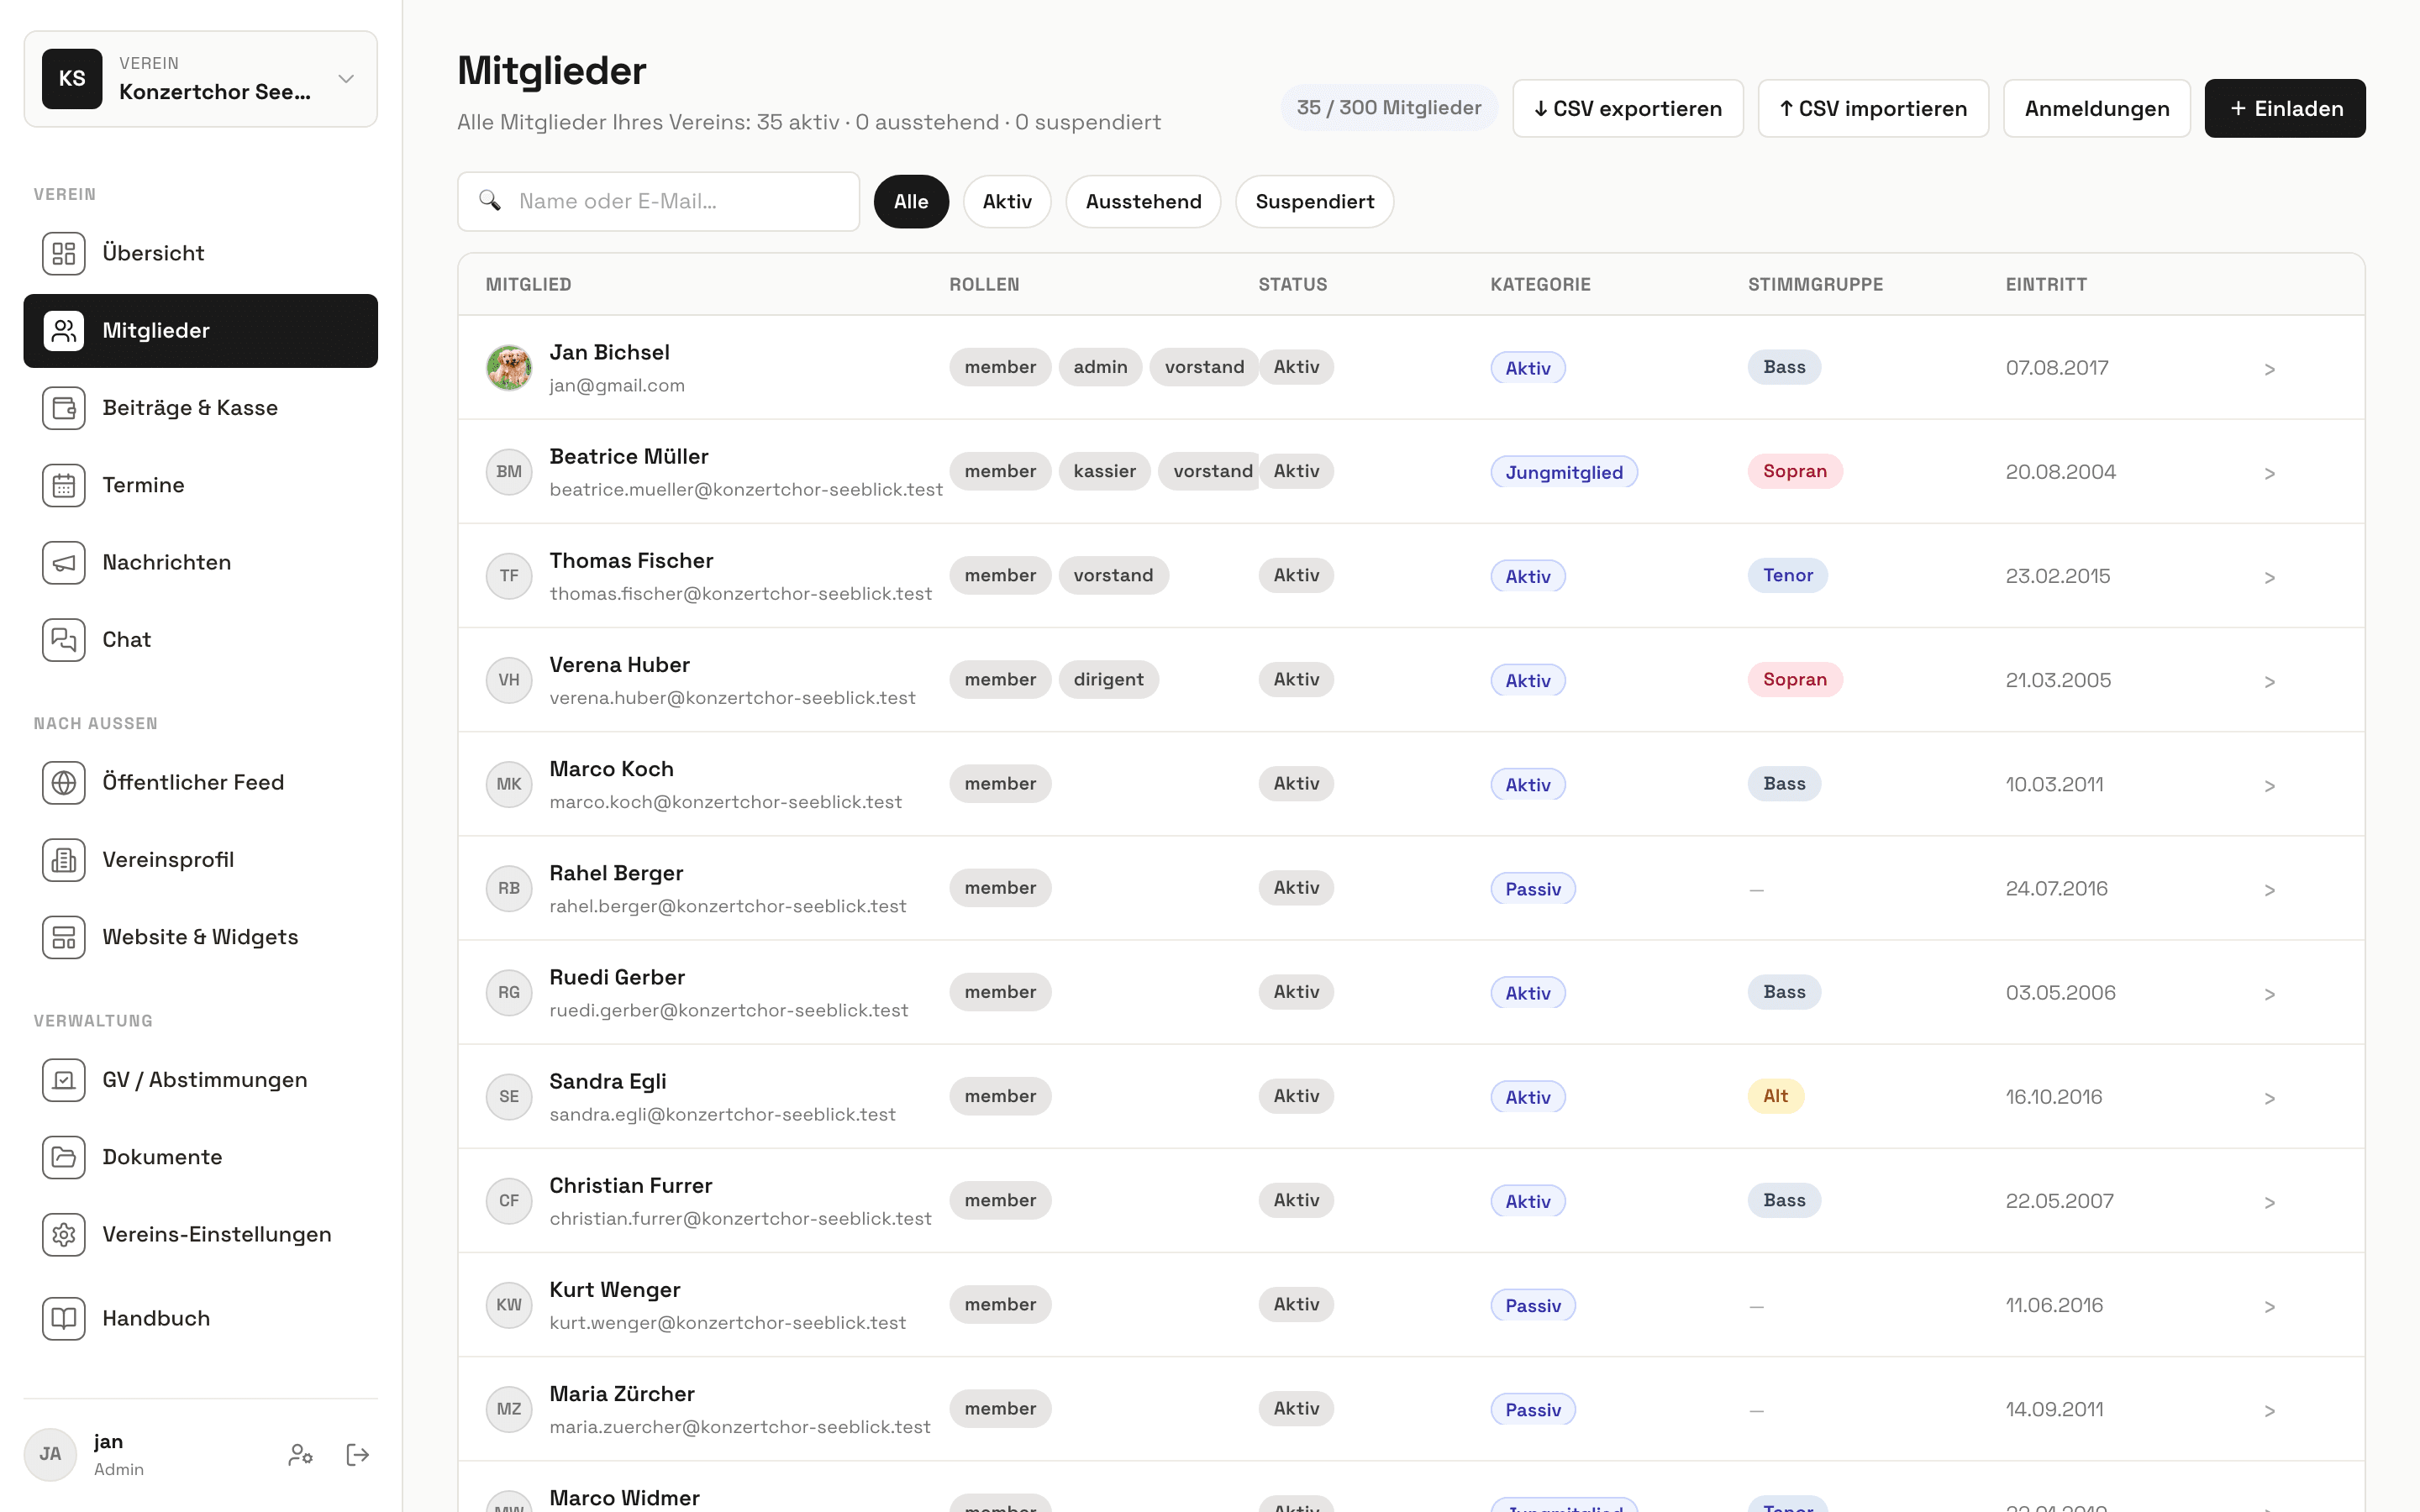Focus the Name oder E-Mail search field
The height and width of the screenshot is (1512, 2420).
click(x=659, y=201)
